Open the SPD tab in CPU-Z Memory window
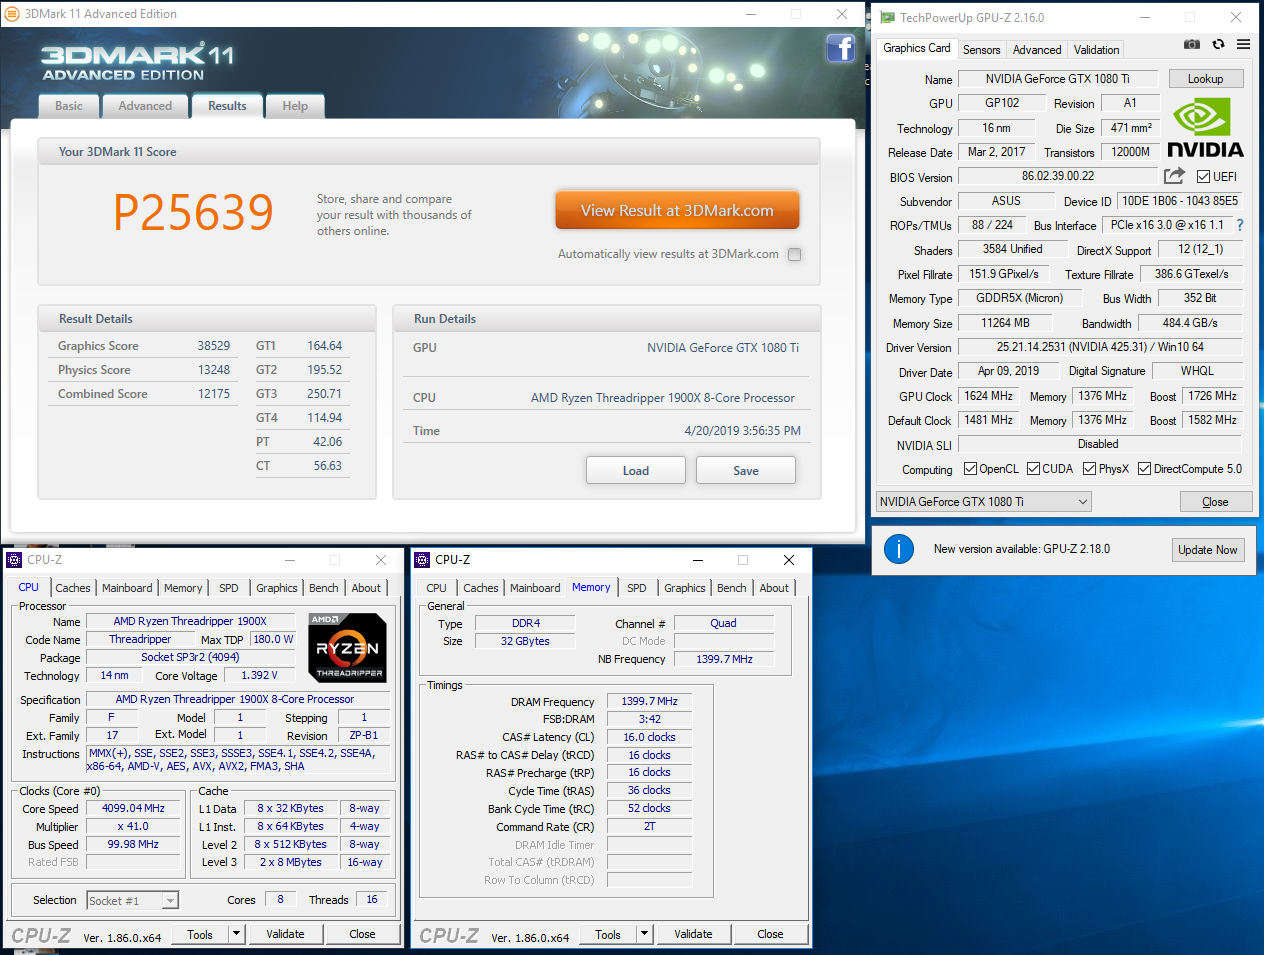 (x=637, y=588)
